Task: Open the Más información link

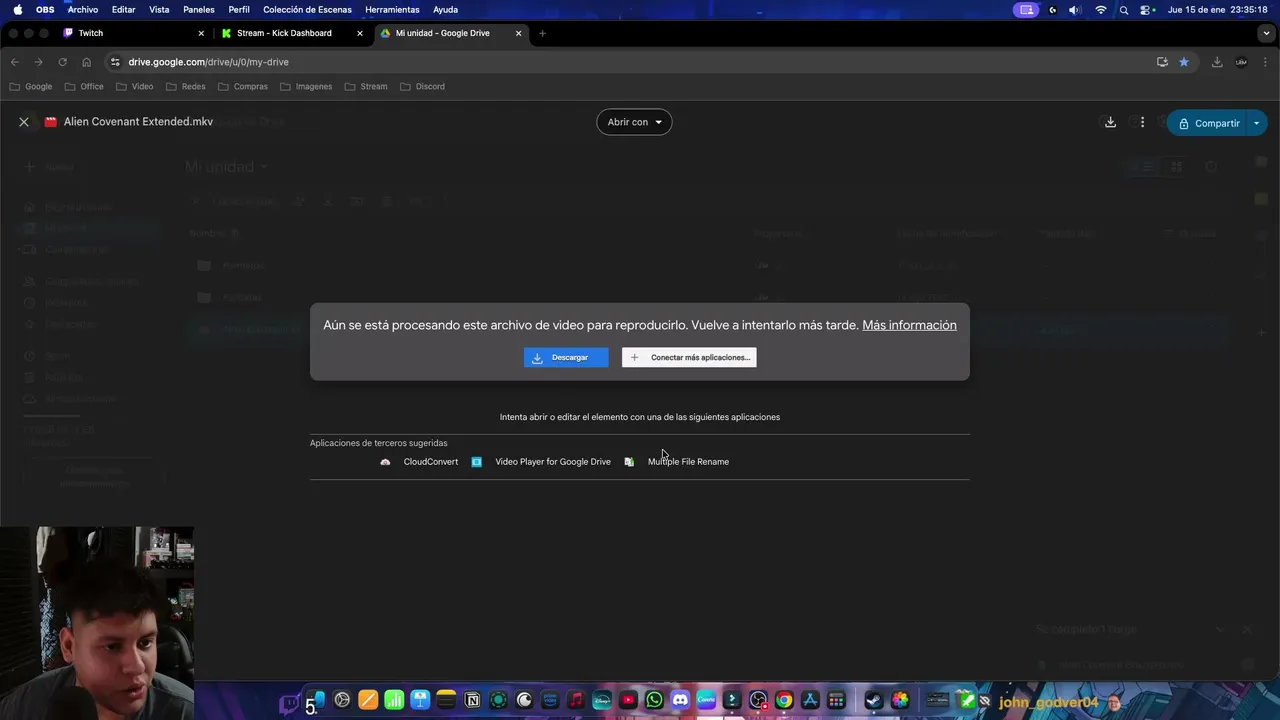Action: coord(909,325)
